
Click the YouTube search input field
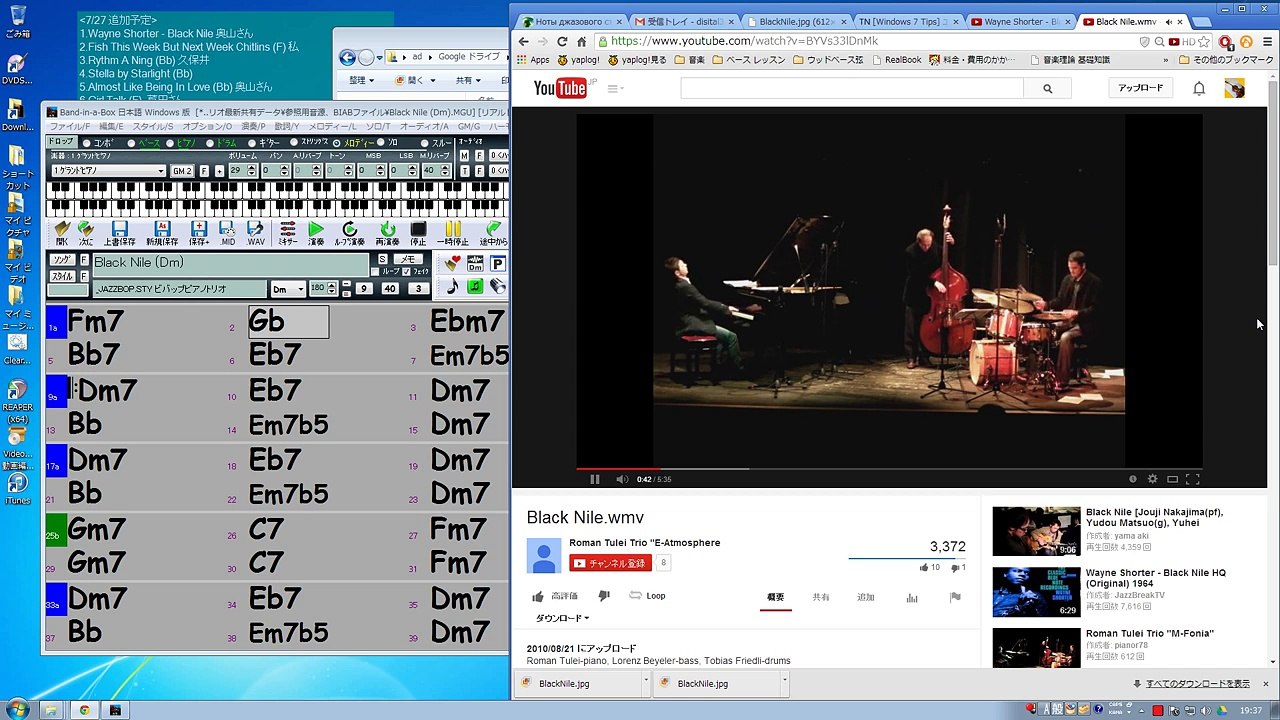click(852, 88)
